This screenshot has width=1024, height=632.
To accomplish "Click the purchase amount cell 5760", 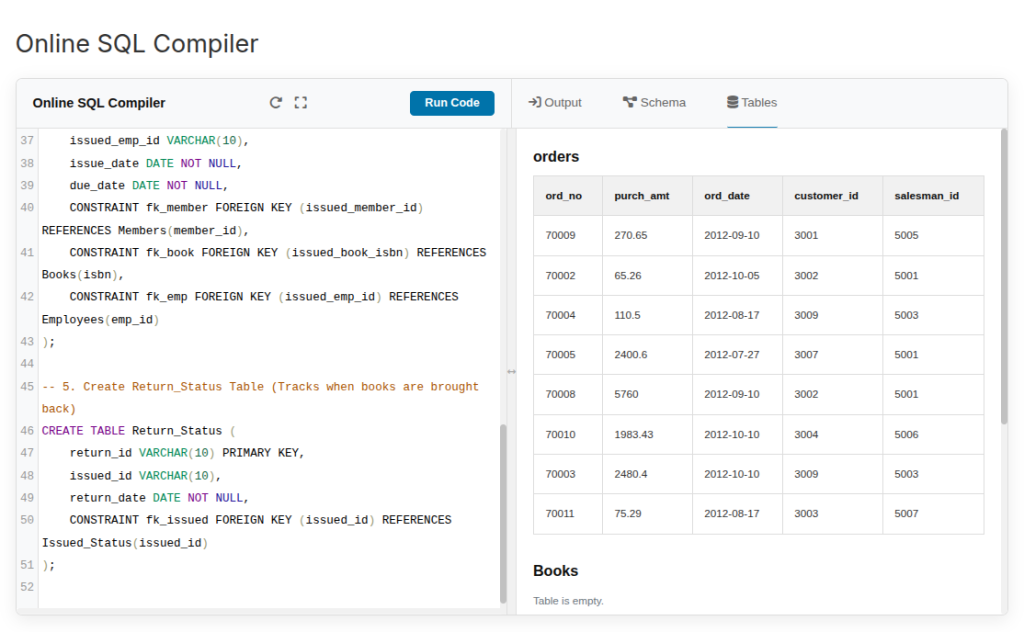I will [627, 395].
